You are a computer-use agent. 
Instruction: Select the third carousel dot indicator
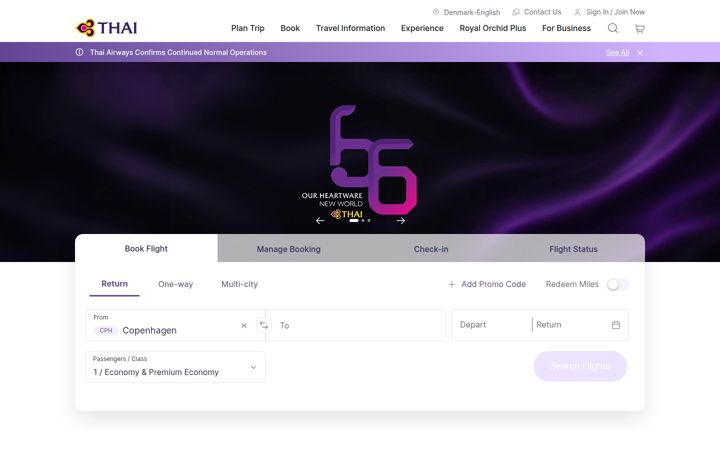coord(369,220)
